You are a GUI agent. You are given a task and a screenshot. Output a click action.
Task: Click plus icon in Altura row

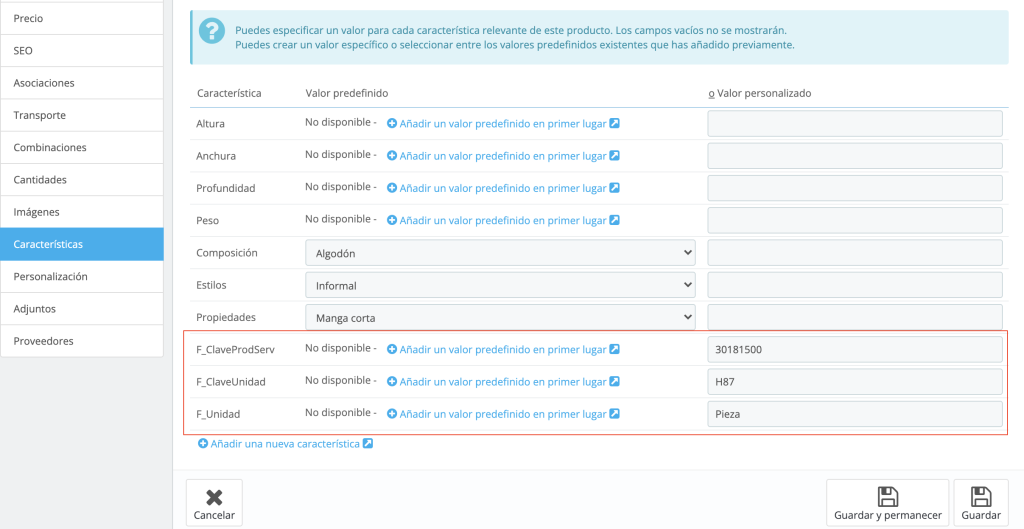[392, 123]
